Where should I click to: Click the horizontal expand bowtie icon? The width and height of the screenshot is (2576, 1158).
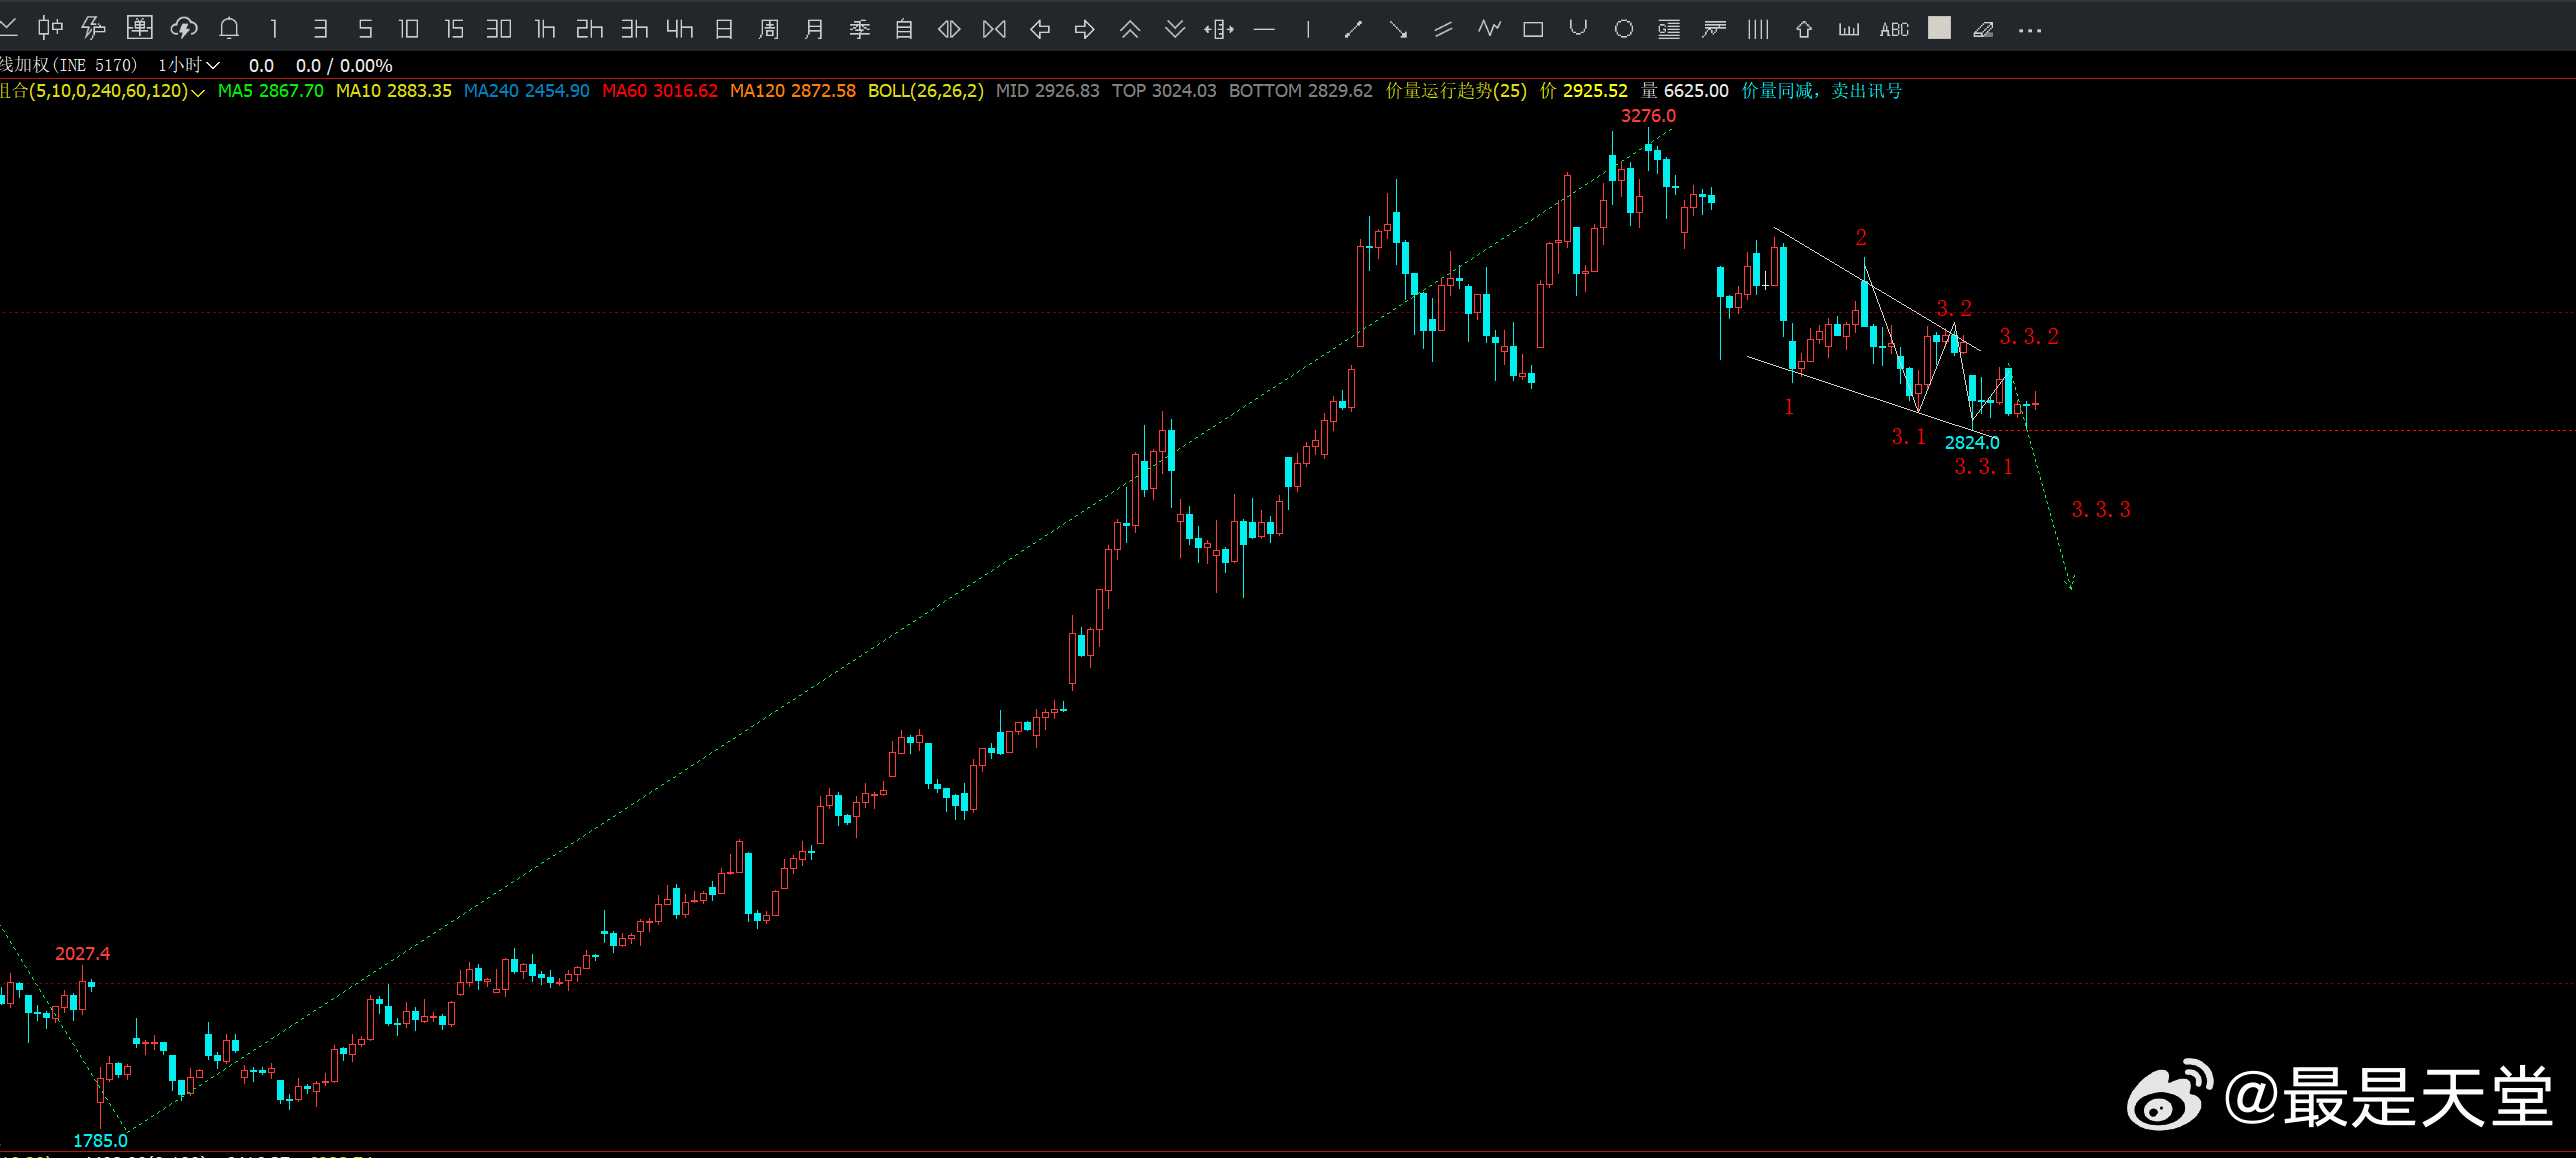(994, 29)
